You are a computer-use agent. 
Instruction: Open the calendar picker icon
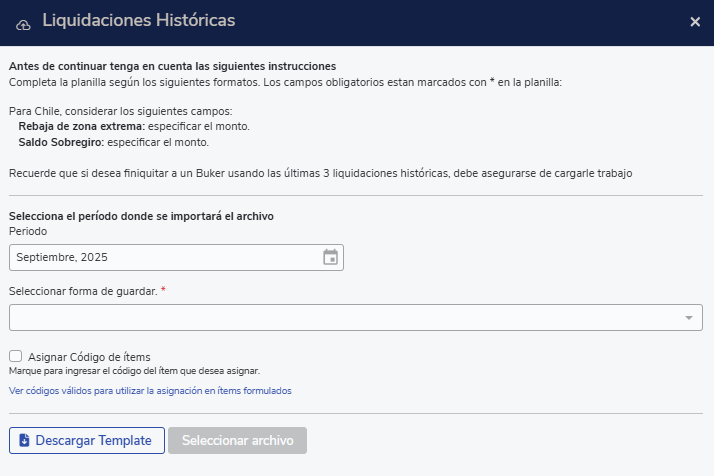(x=331, y=257)
